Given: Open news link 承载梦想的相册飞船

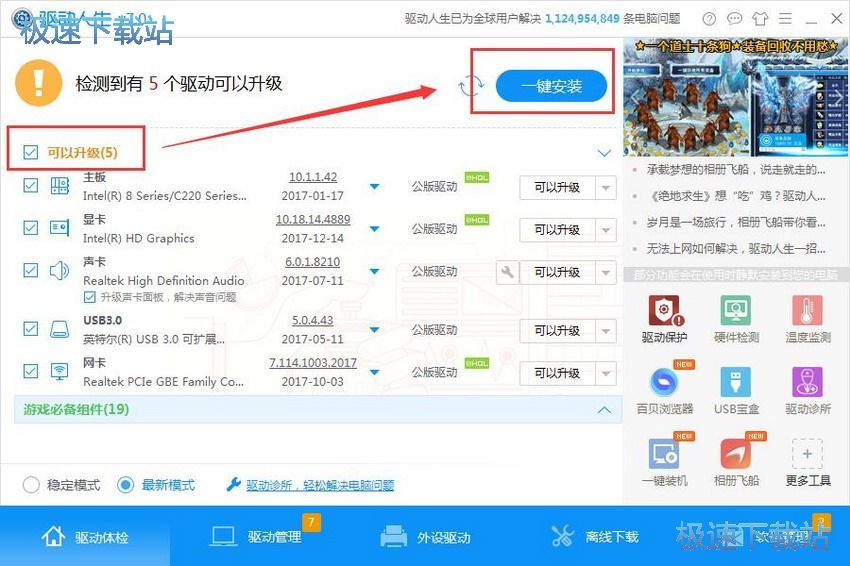Looking at the screenshot, I should pyautogui.click(x=736, y=170).
